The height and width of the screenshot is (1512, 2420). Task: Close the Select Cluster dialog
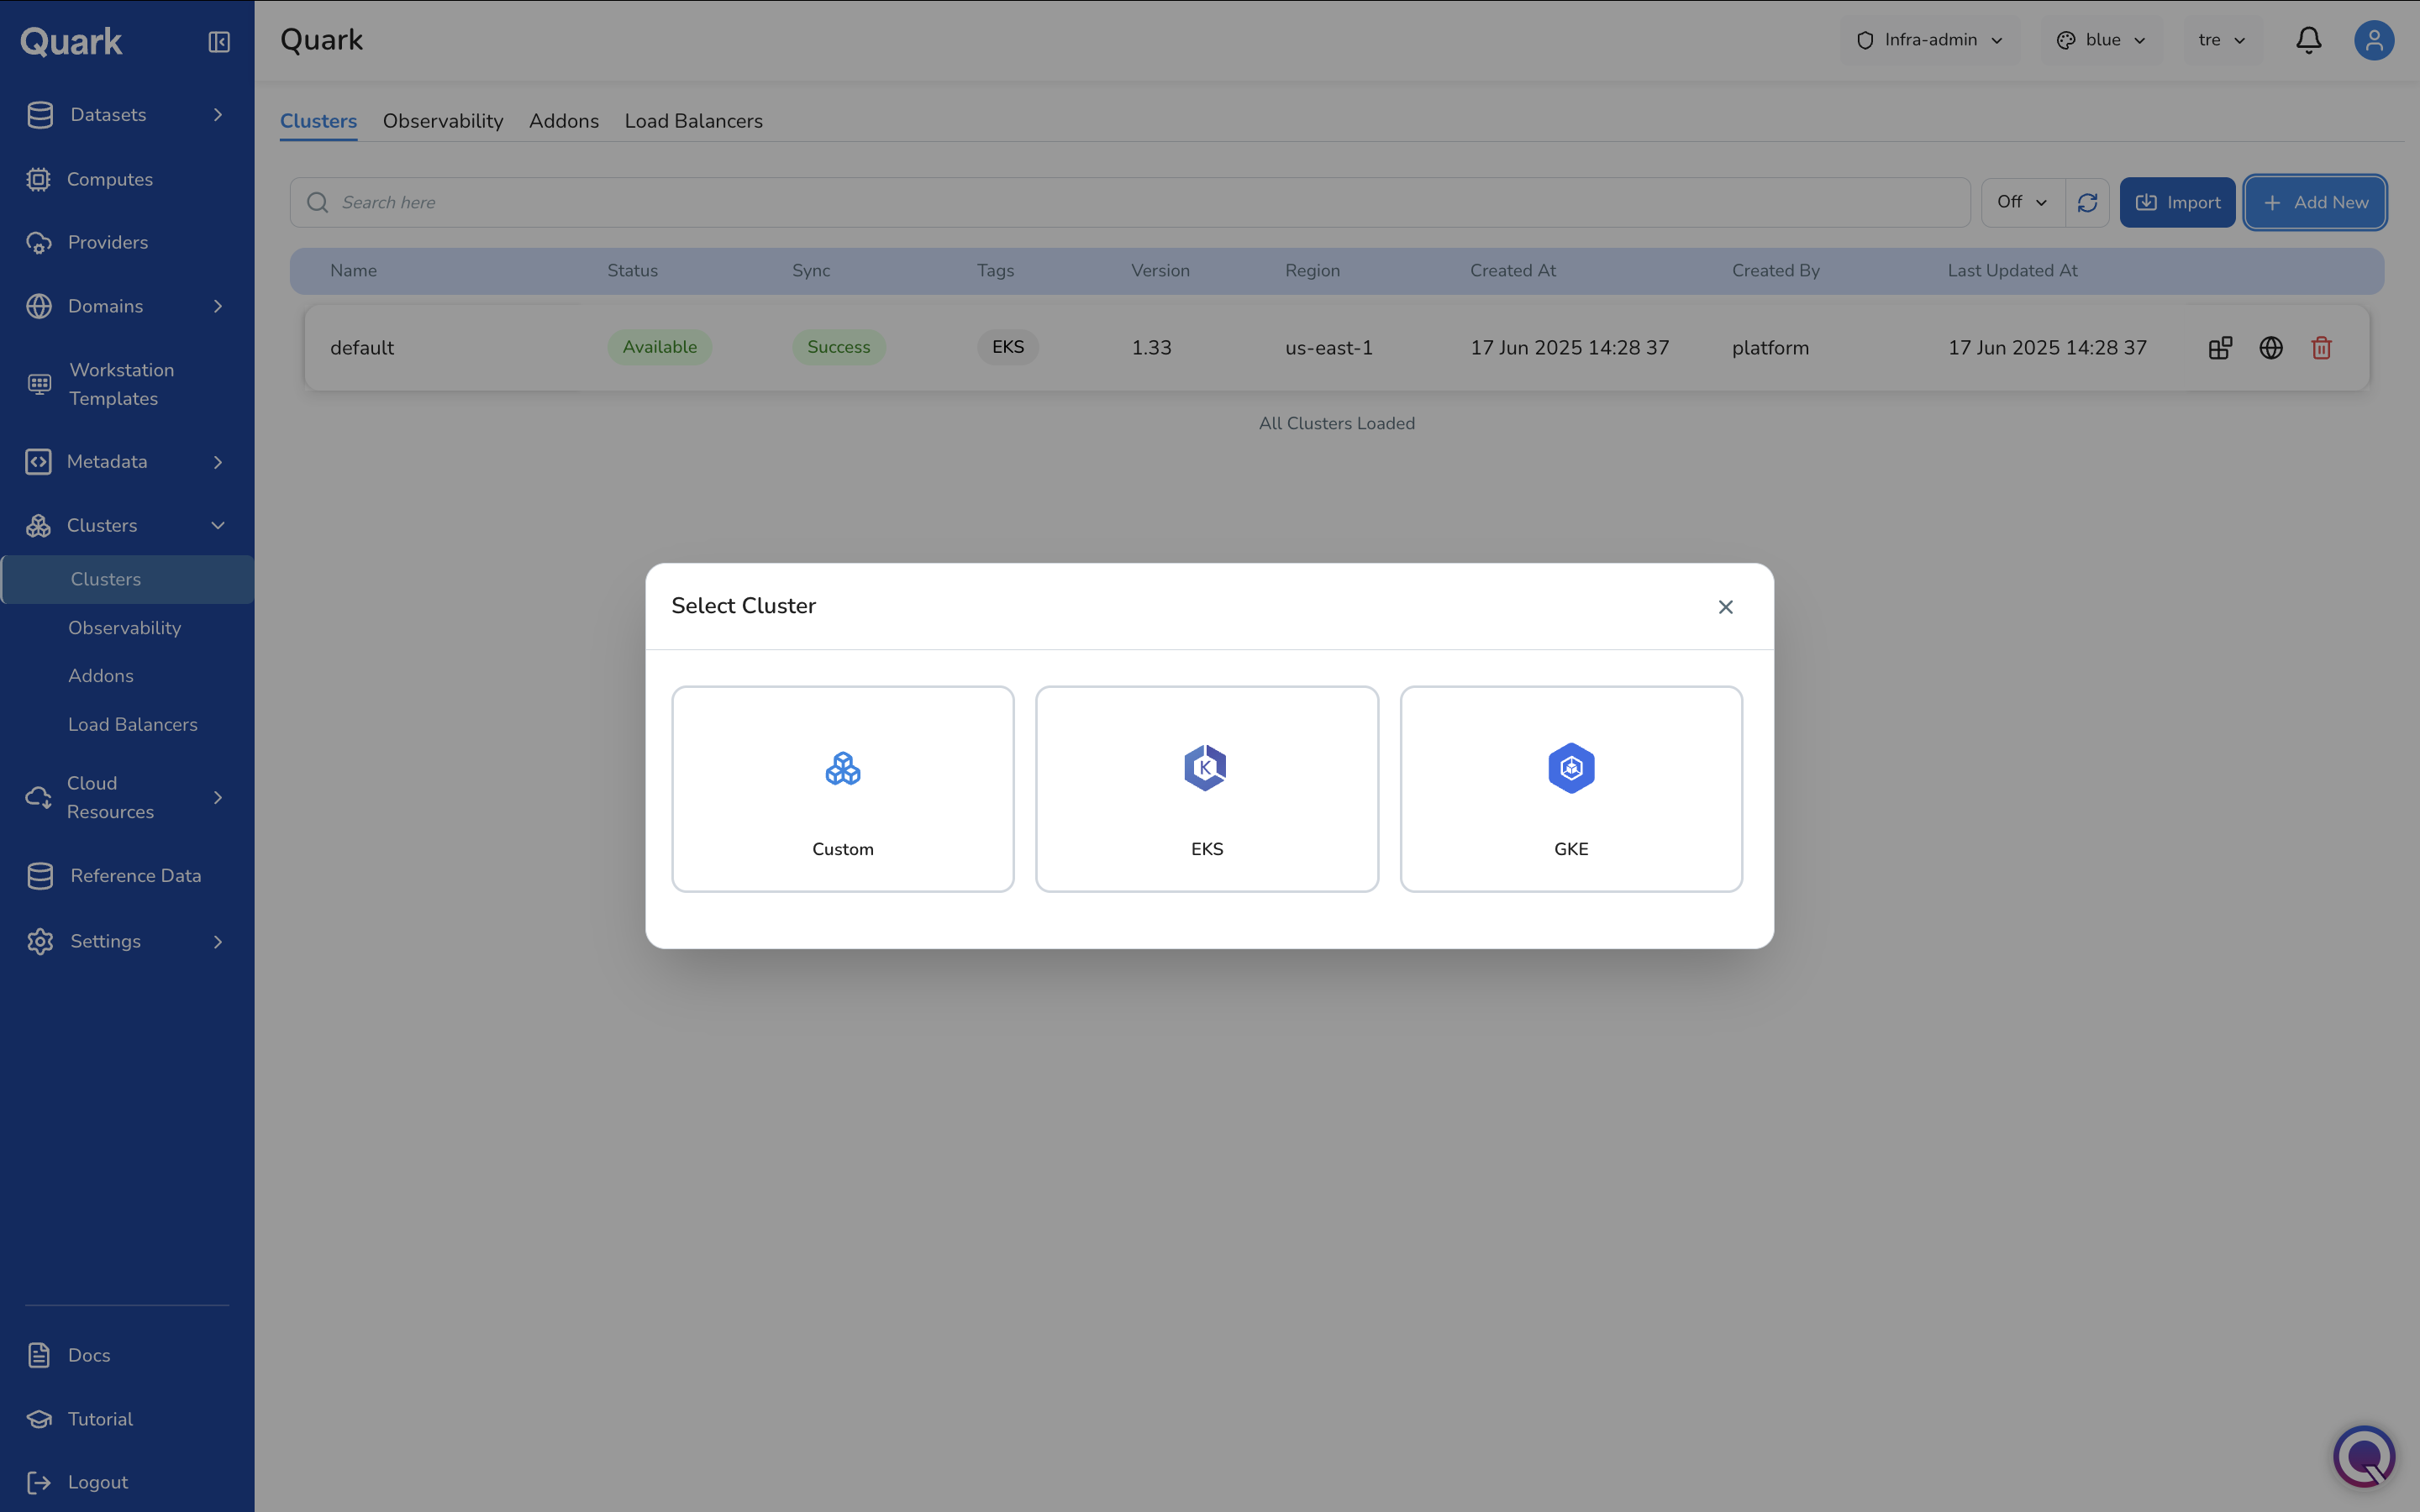pyautogui.click(x=1725, y=607)
